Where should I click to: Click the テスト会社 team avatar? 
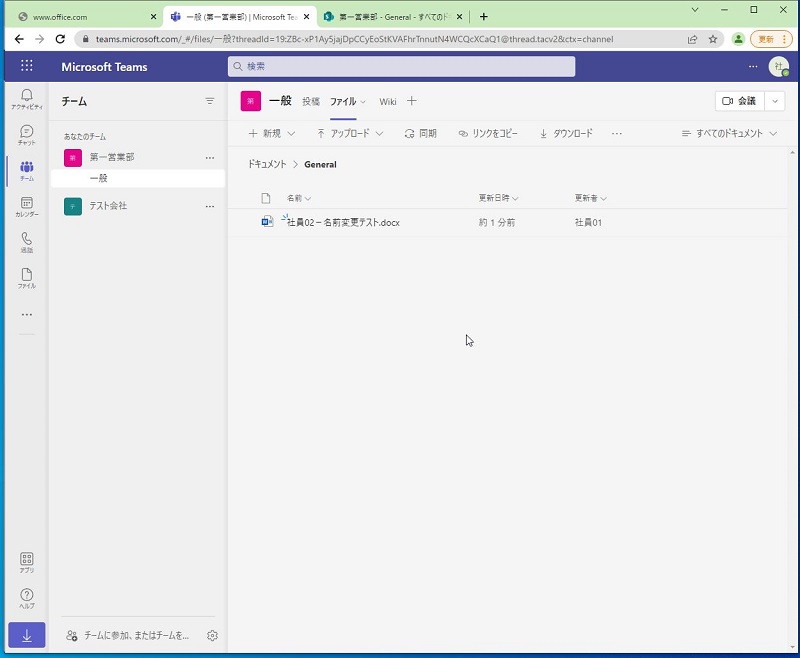[72, 206]
